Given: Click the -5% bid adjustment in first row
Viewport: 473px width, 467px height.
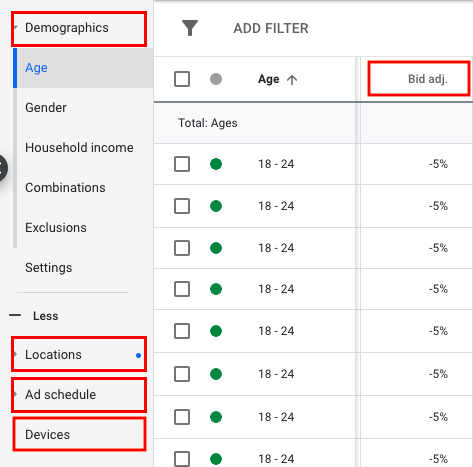Looking at the screenshot, I should click(438, 164).
